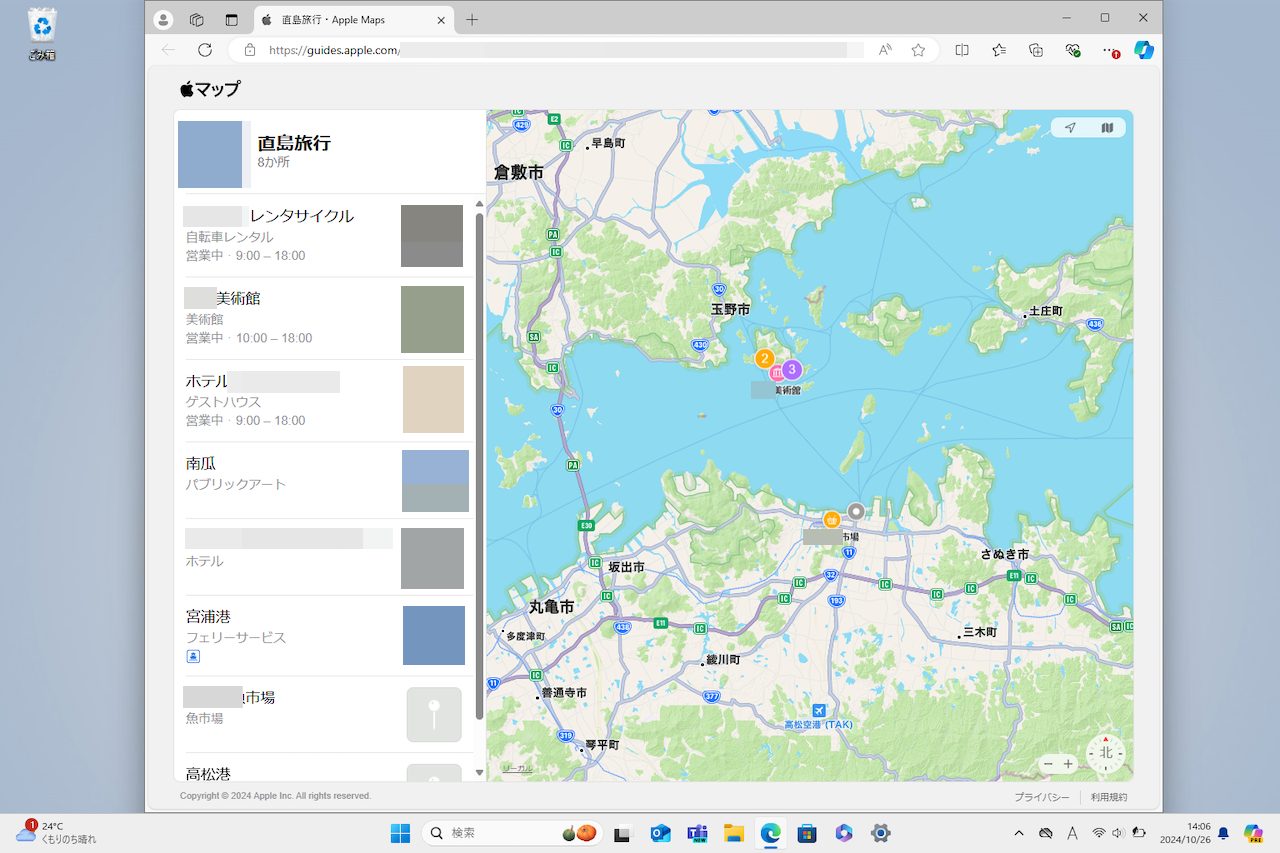Open File Explorer from taskbar

tap(733, 832)
